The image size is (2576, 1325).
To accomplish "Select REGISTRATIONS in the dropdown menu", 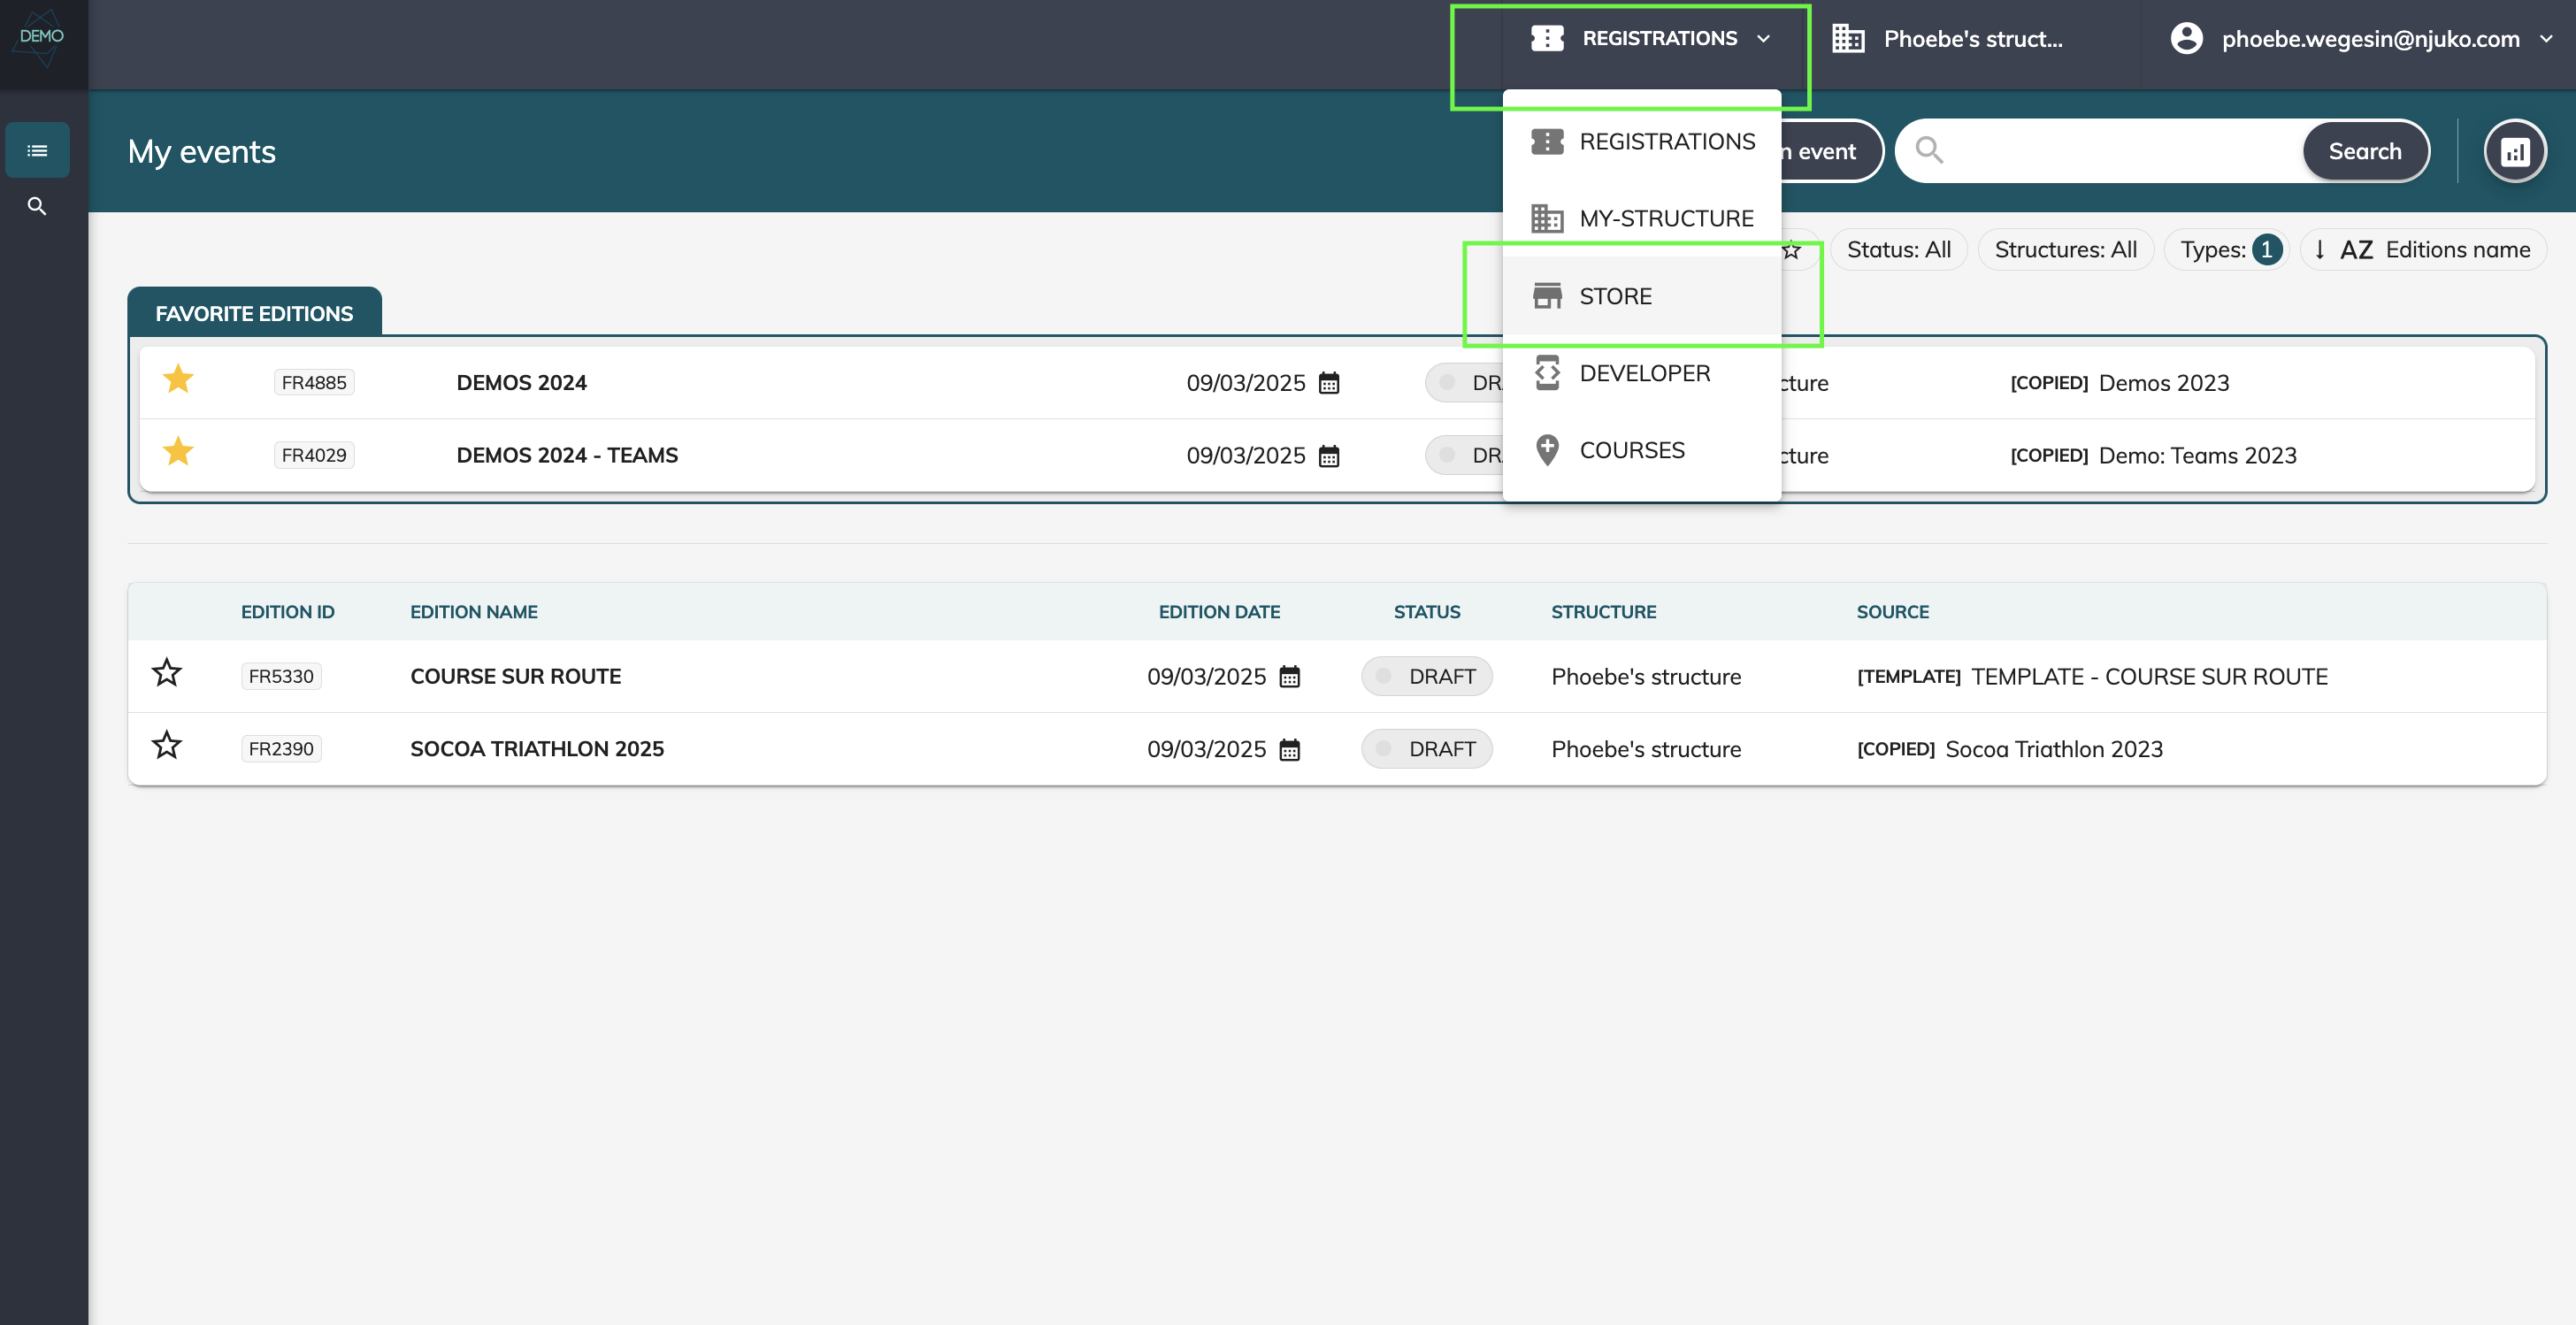I will pyautogui.click(x=1642, y=142).
